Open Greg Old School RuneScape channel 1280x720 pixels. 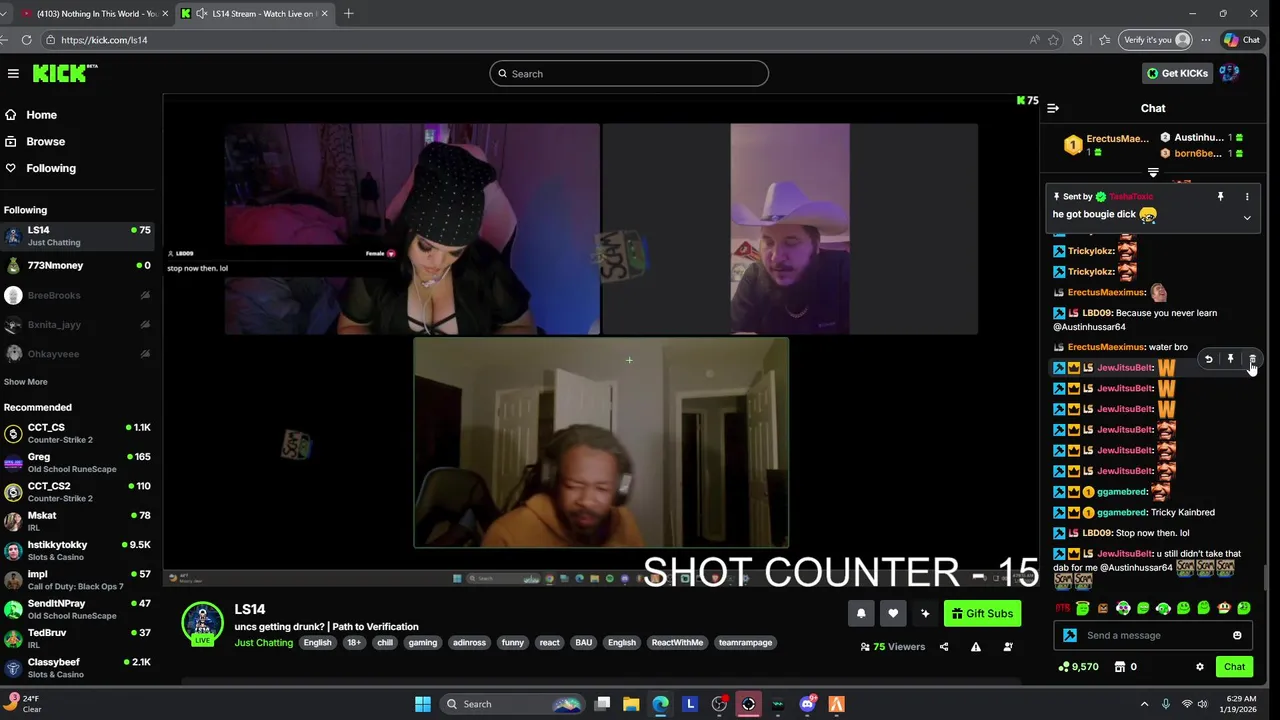point(78,462)
